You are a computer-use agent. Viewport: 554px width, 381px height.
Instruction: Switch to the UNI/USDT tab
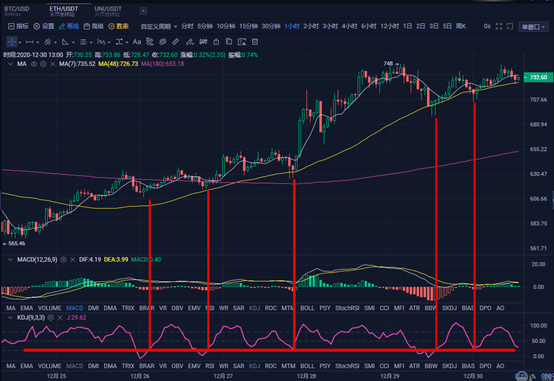tap(108, 11)
